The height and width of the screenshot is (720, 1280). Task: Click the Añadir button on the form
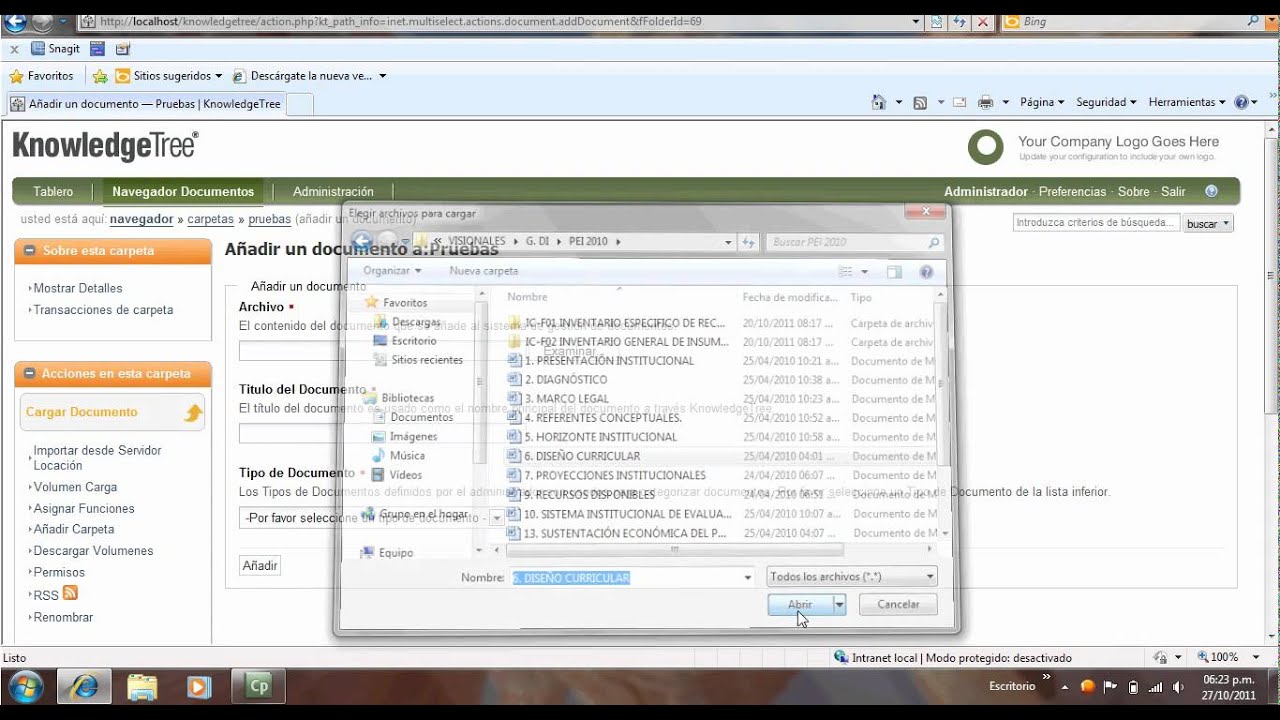point(260,565)
